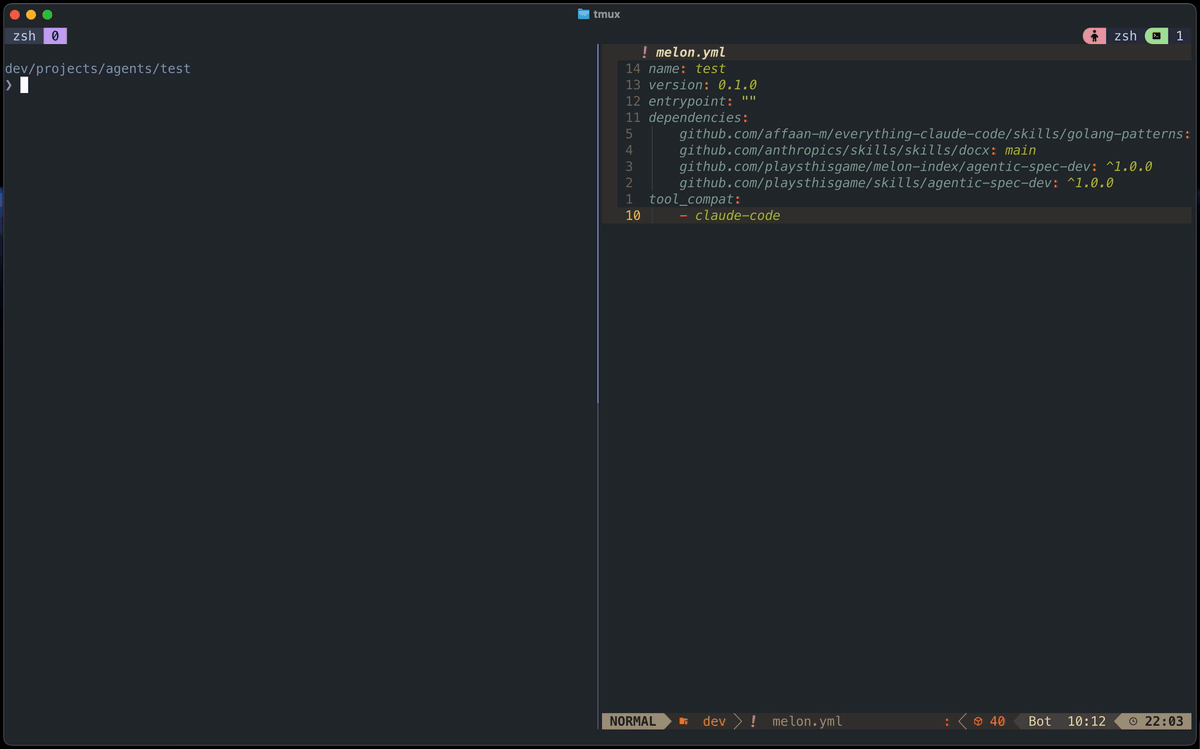Click the zsh session name at top right
1200x749 pixels.
coord(1126,36)
